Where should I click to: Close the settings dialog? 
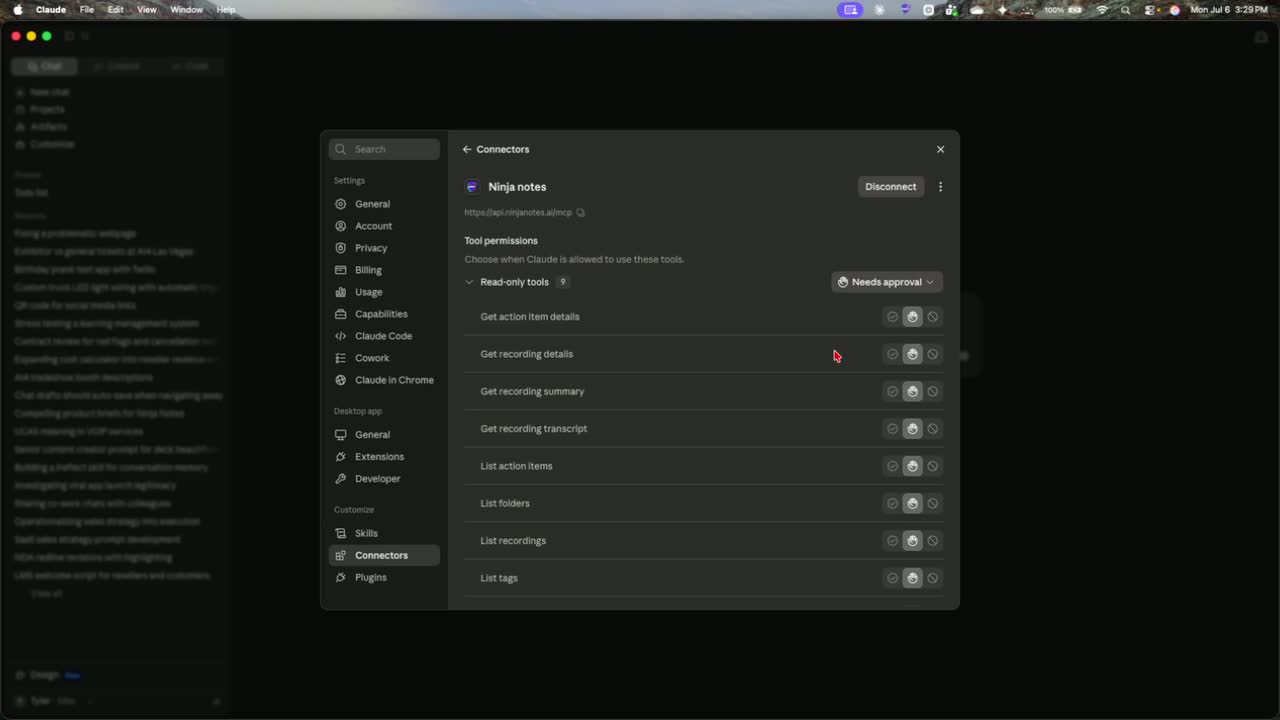pyautogui.click(x=940, y=149)
